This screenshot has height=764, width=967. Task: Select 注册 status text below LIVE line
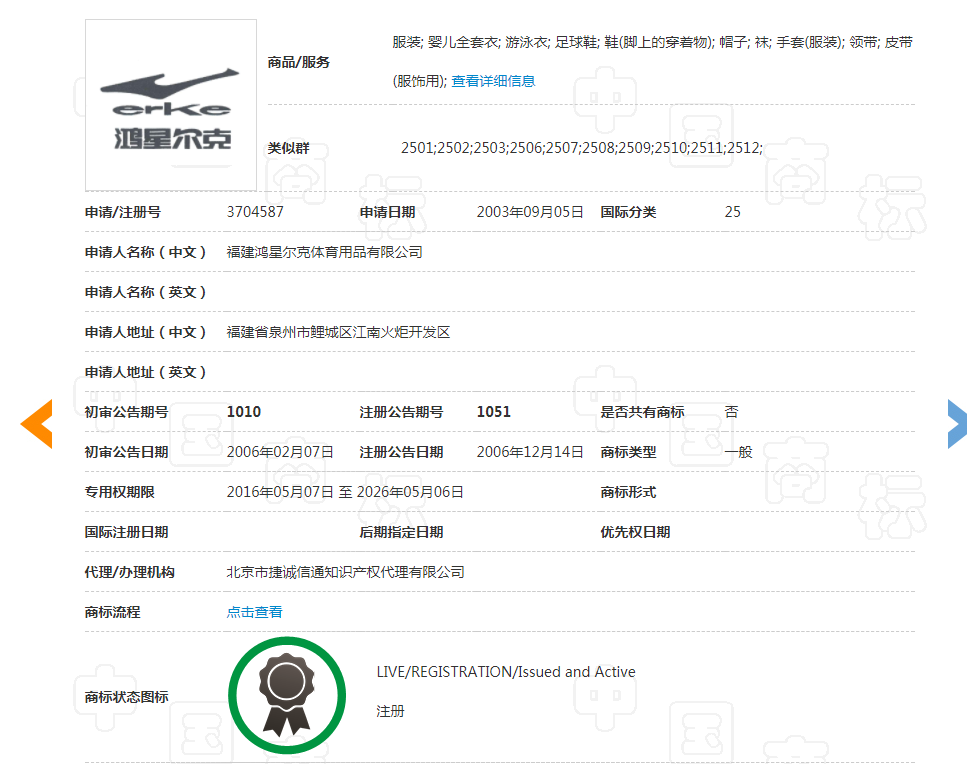(390, 711)
